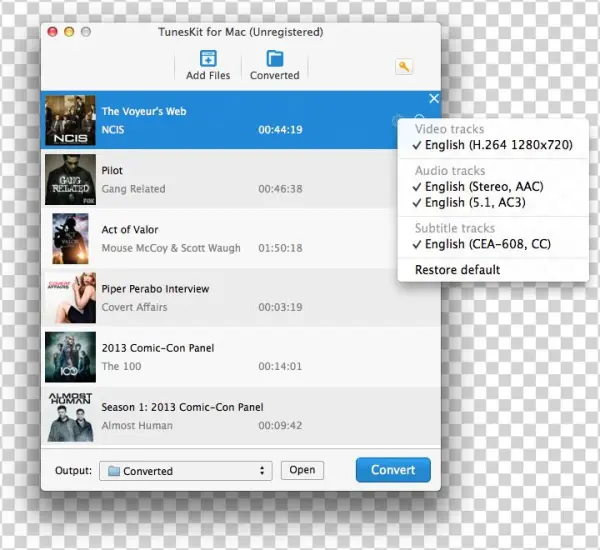Click Mouse McCoy & Scott Waugh text
This screenshot has height=550, width=600.
click(x=171, y=248)
